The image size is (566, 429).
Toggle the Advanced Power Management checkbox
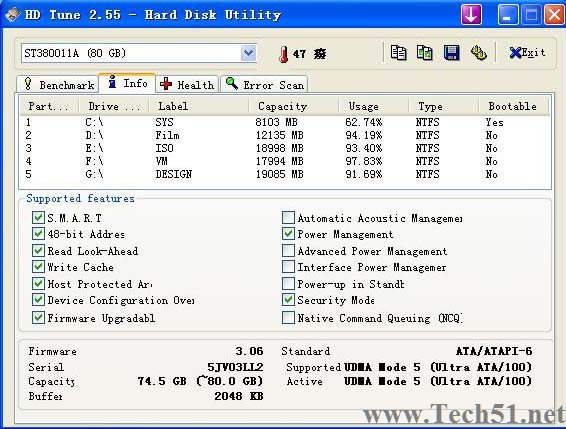pos(288,251)
